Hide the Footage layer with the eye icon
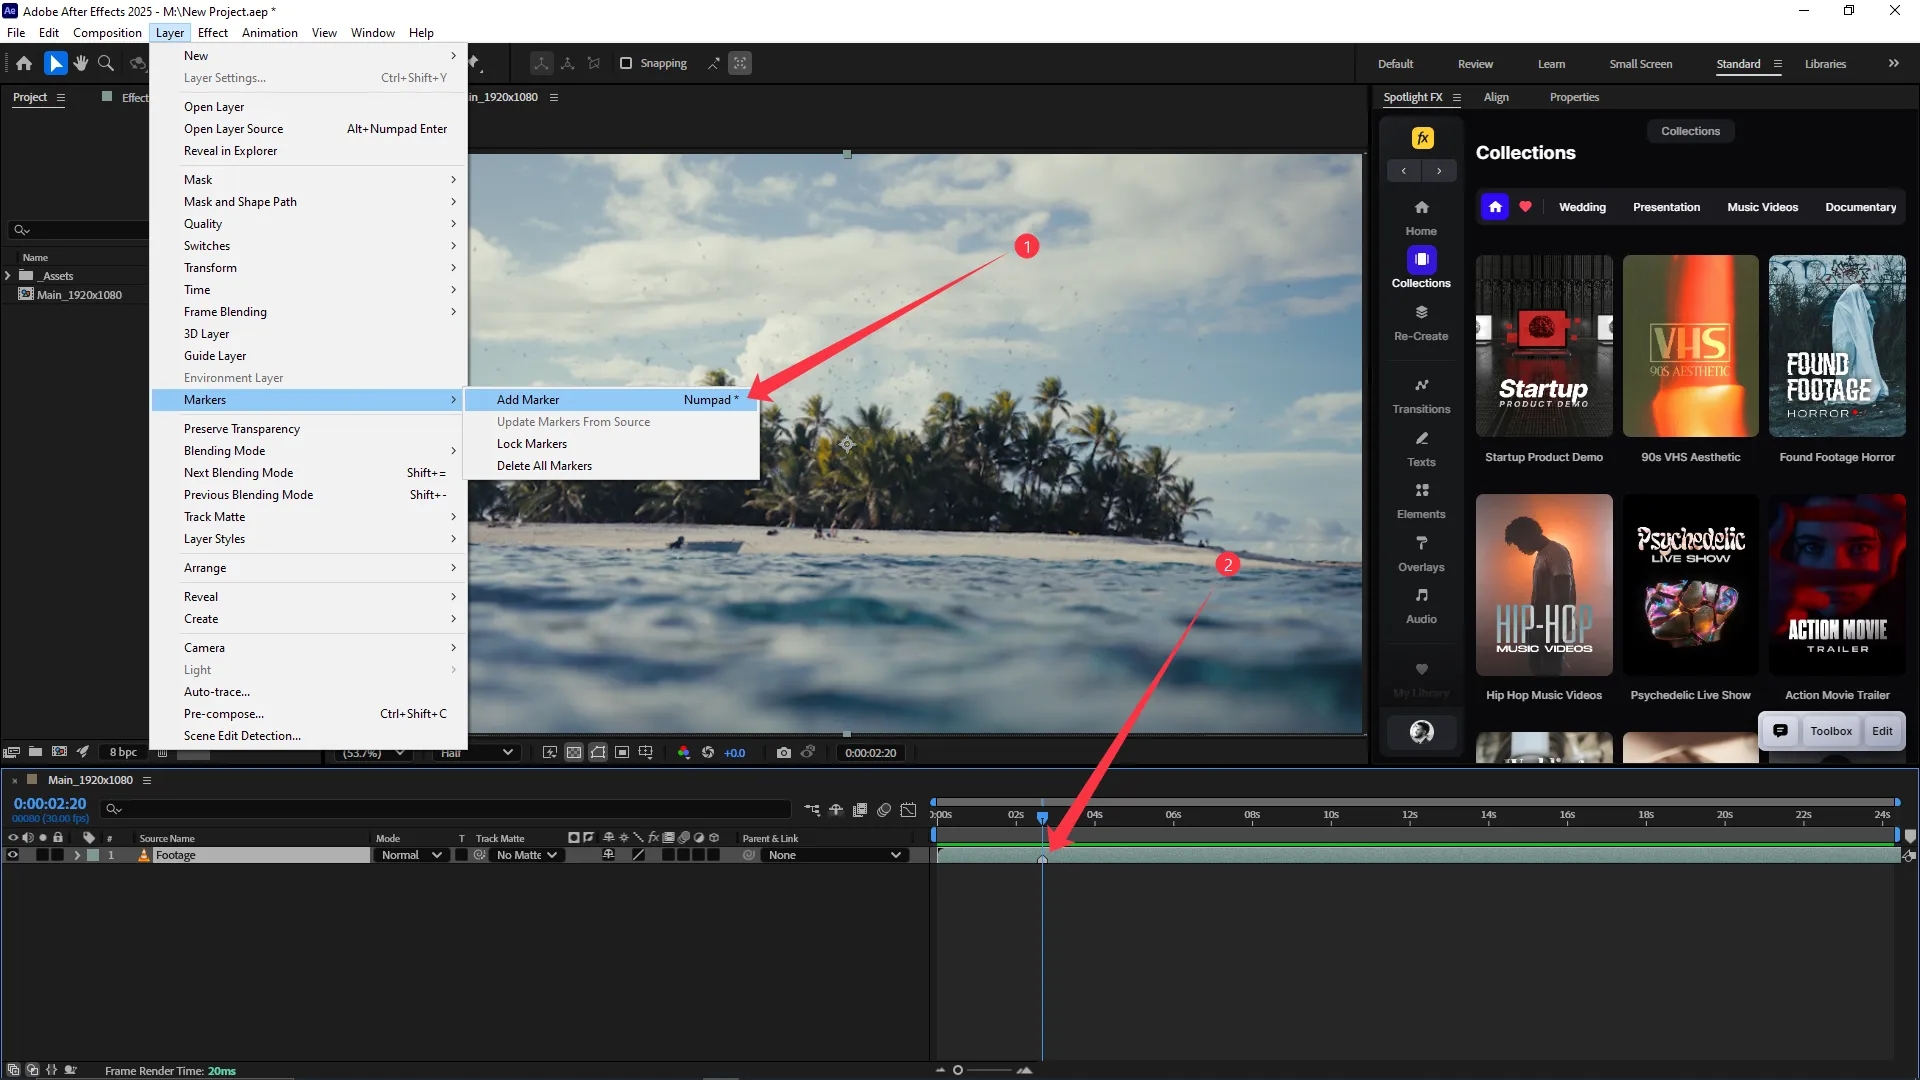Screen dimensions: 1920x1080 point(13,855)
